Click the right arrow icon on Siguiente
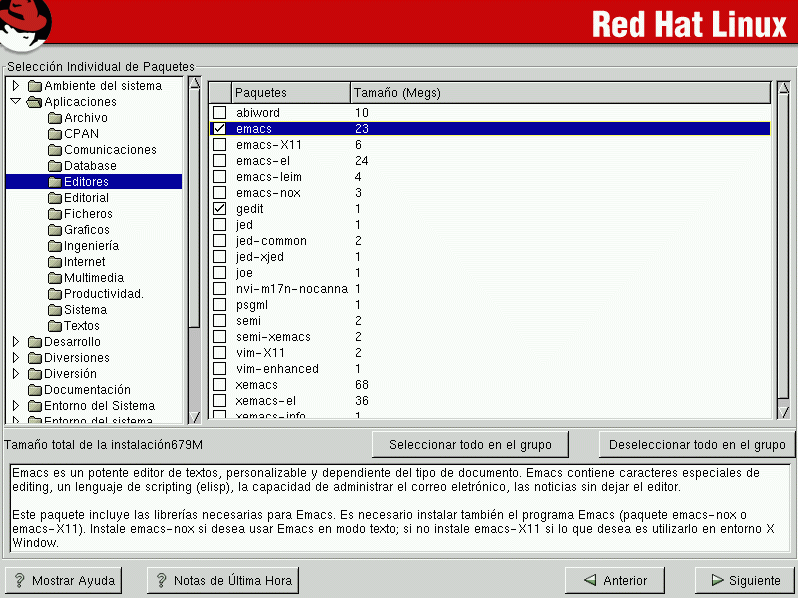Image resolution: width=798 pixels, height=598 pixels. tap(716, 580)
